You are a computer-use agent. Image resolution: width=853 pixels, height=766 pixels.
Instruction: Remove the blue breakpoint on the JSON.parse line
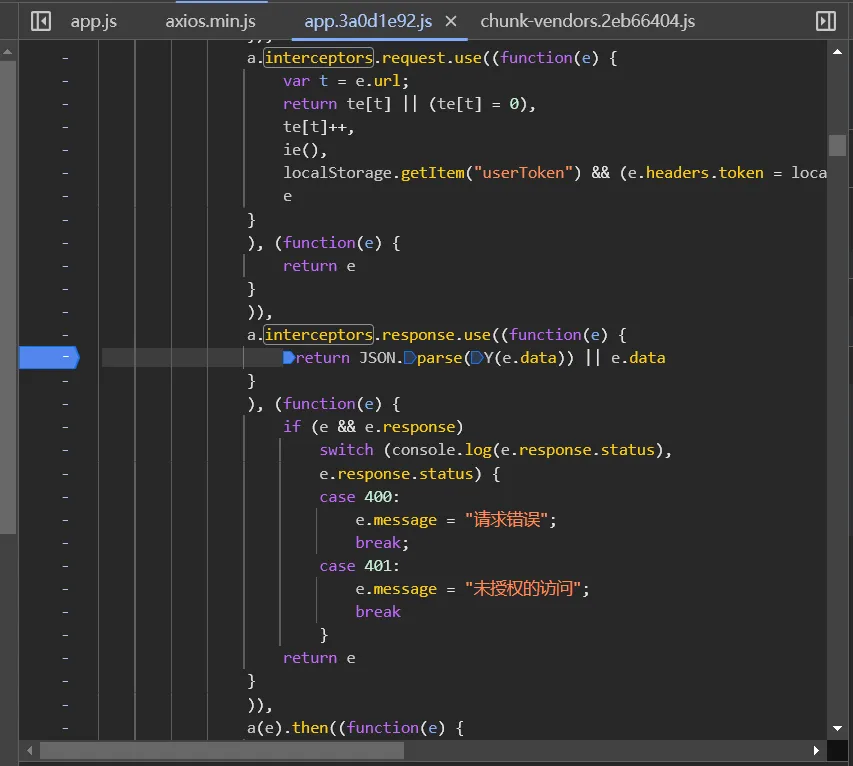click(50, 357)
